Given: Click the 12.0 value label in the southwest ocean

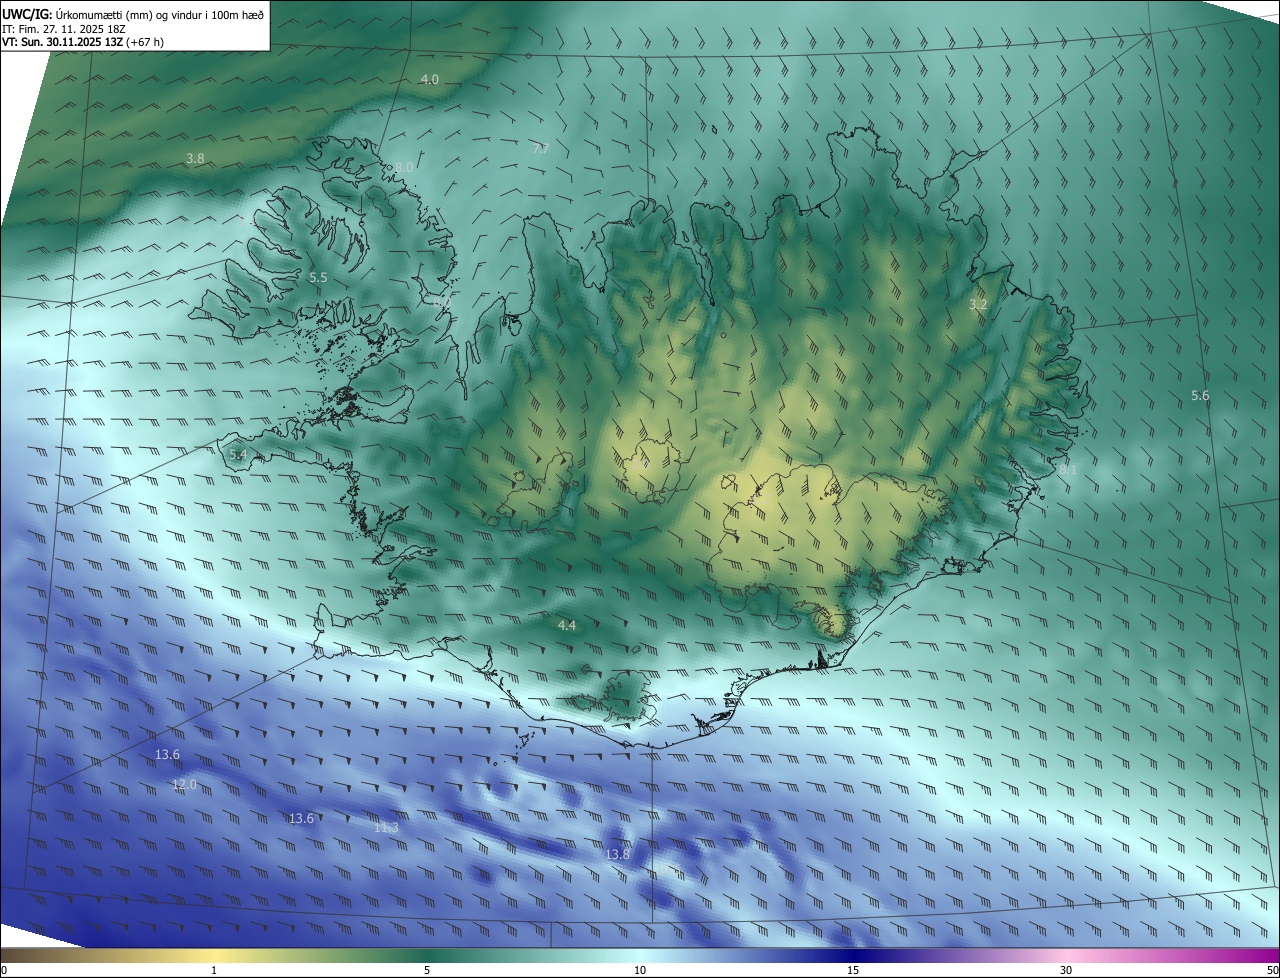Looking at the screenshot, I should click(x=185, y=785).
